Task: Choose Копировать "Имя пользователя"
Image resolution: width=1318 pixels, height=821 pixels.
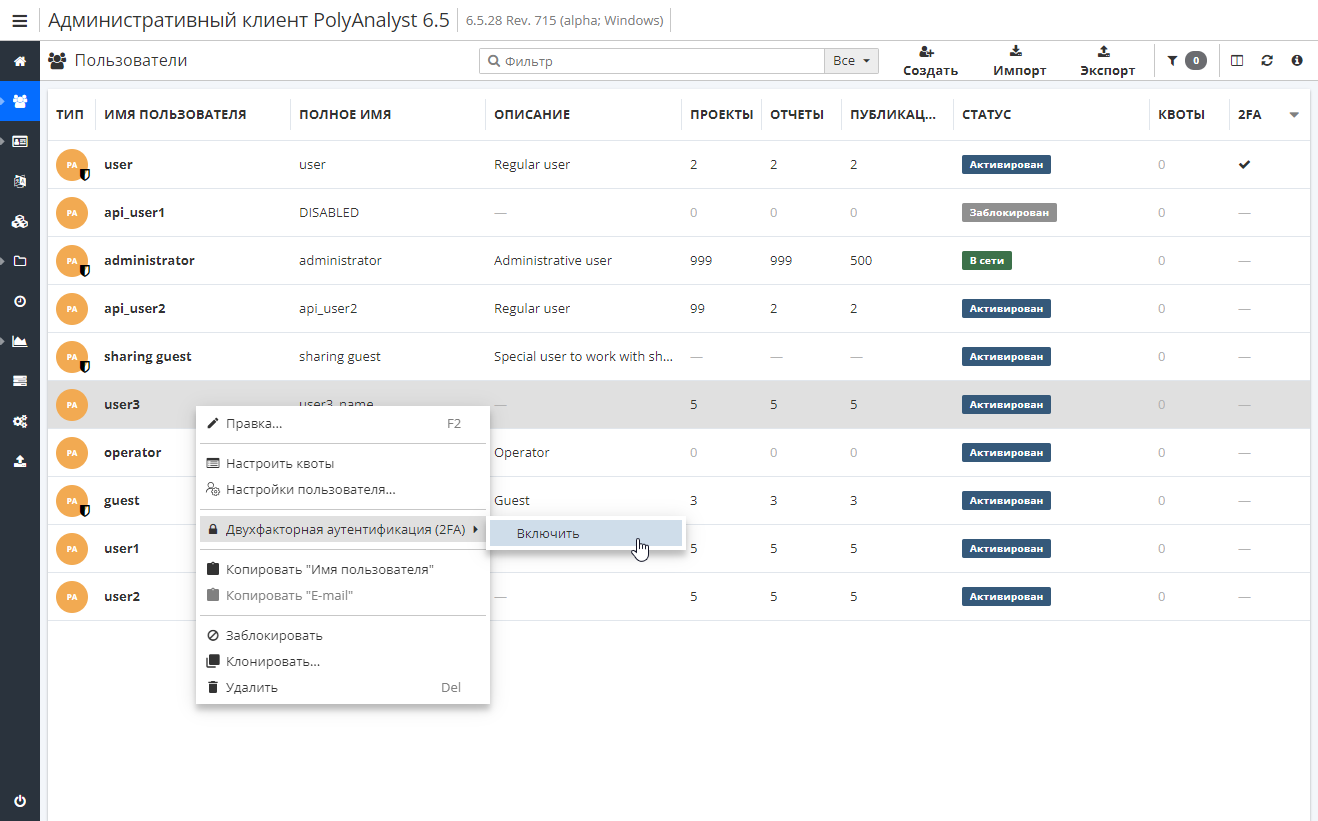Action: point(342,569)
